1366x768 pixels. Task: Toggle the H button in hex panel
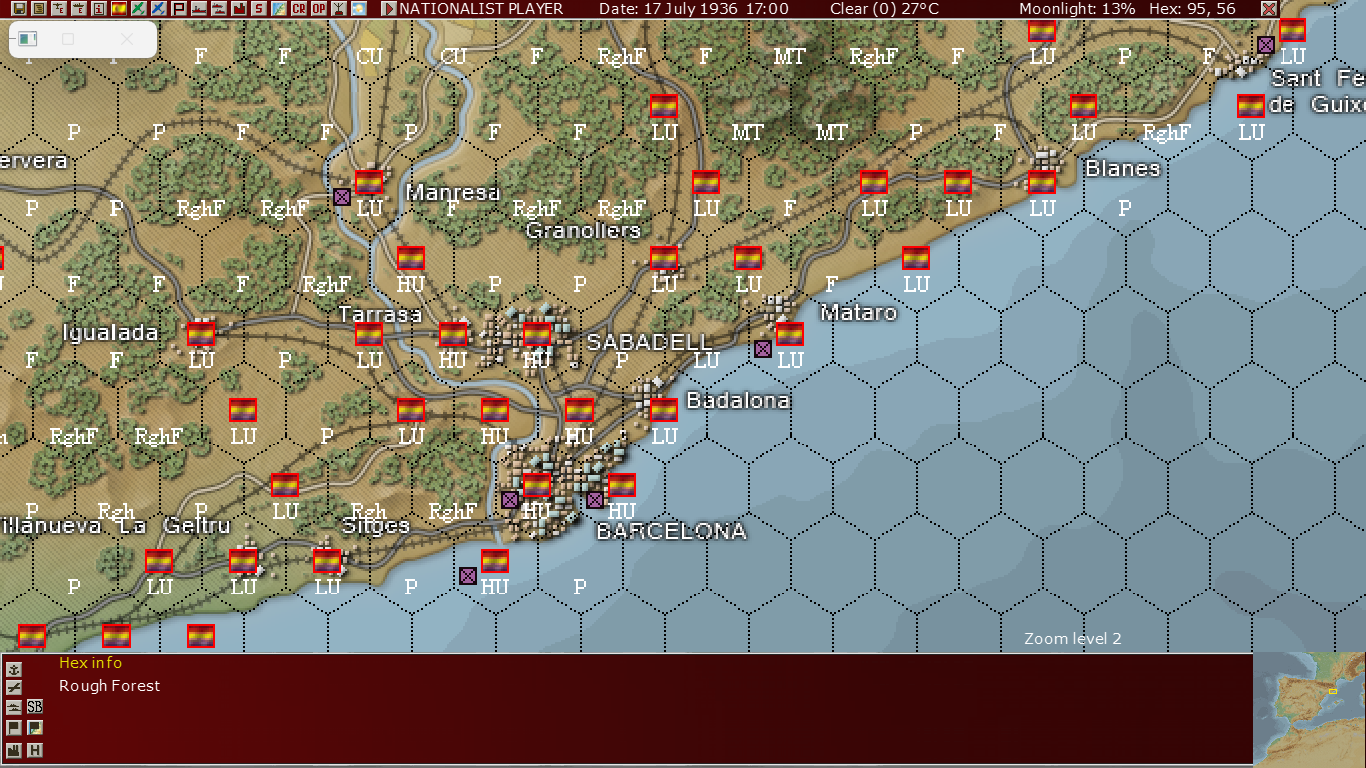[35, 750]
